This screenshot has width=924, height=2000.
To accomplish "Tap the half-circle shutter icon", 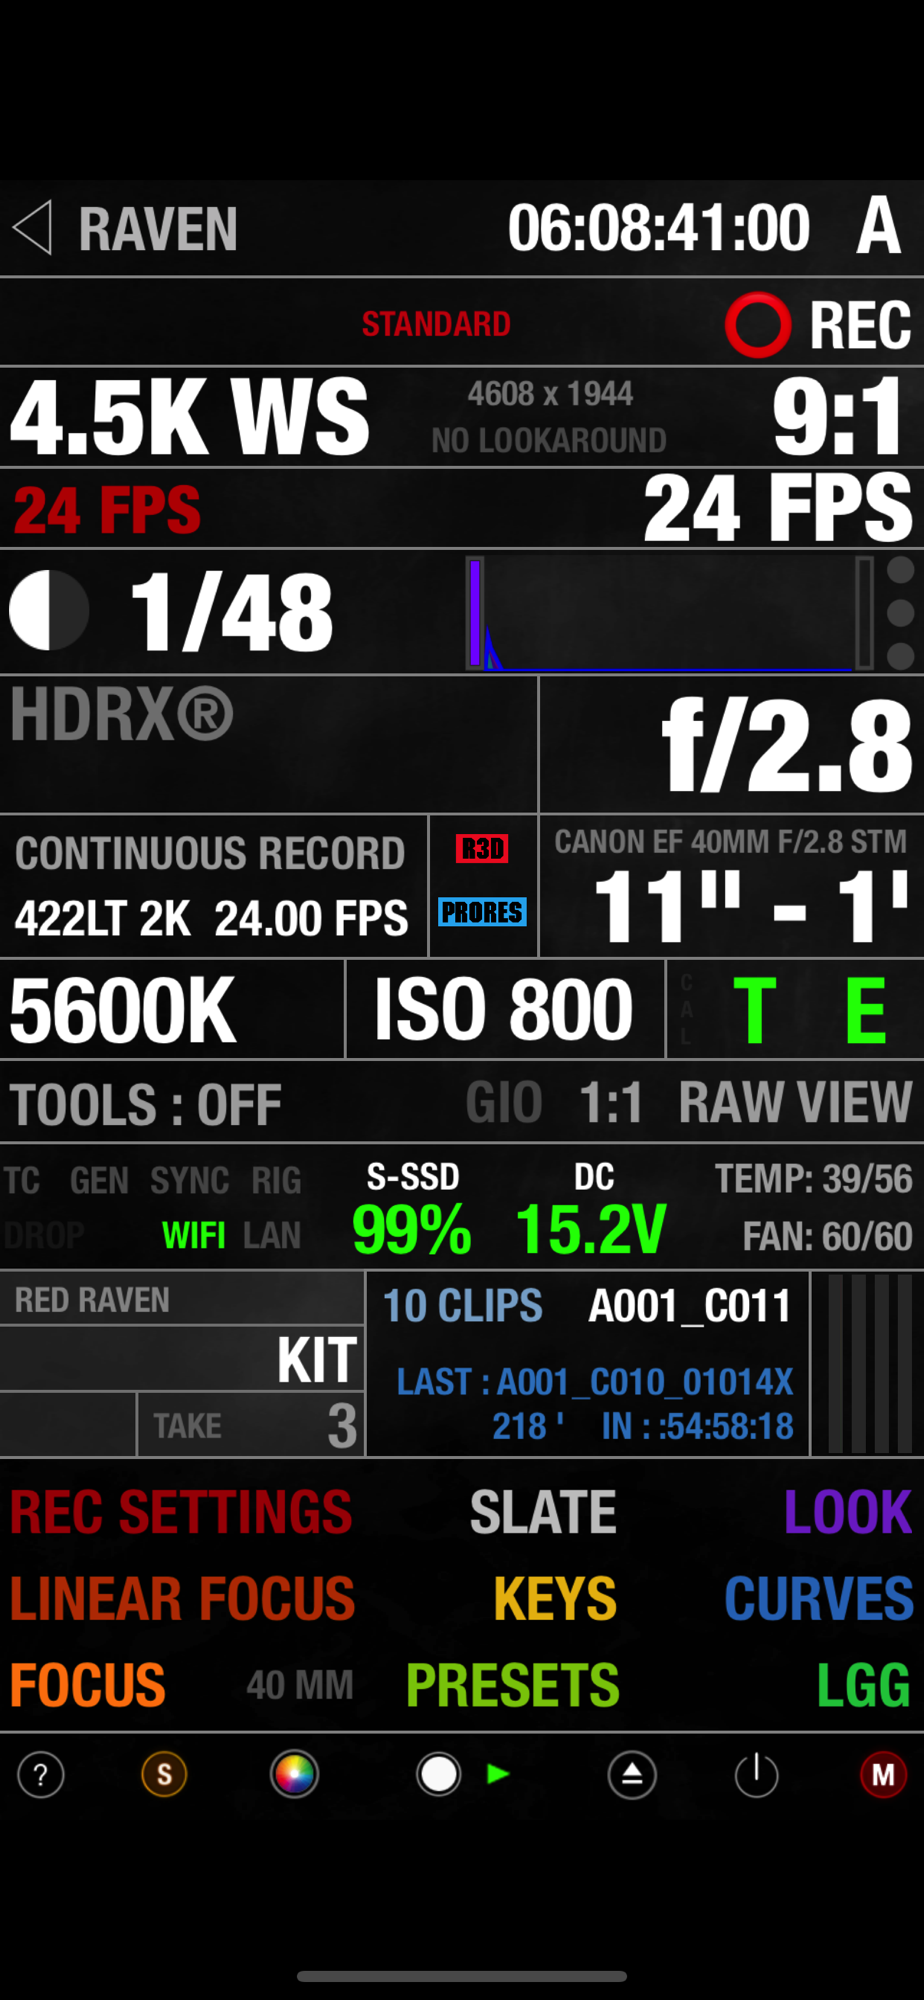I will pos(49,610).
